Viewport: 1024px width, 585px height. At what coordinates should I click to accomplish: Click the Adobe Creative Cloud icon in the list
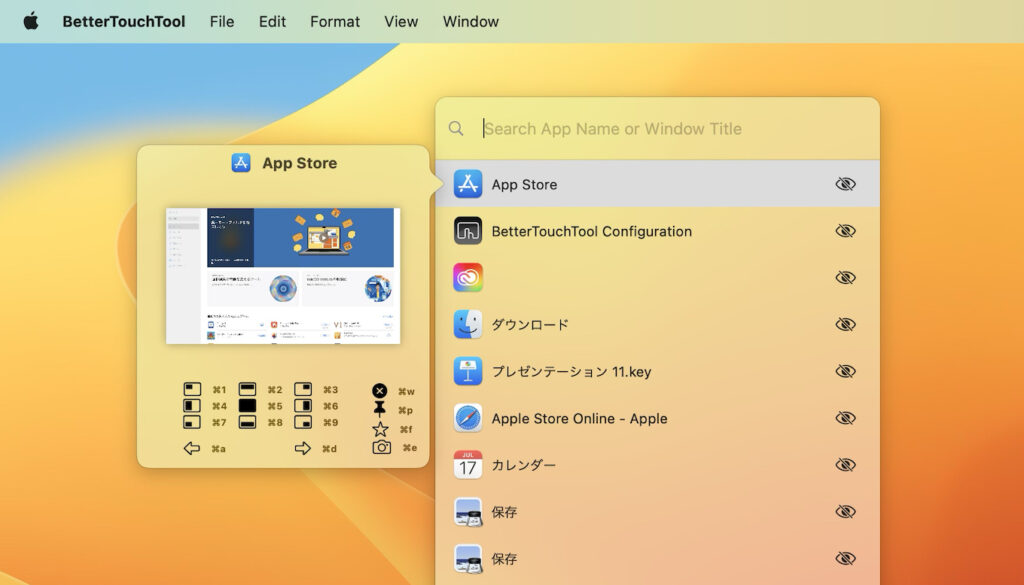pos(466,277)
